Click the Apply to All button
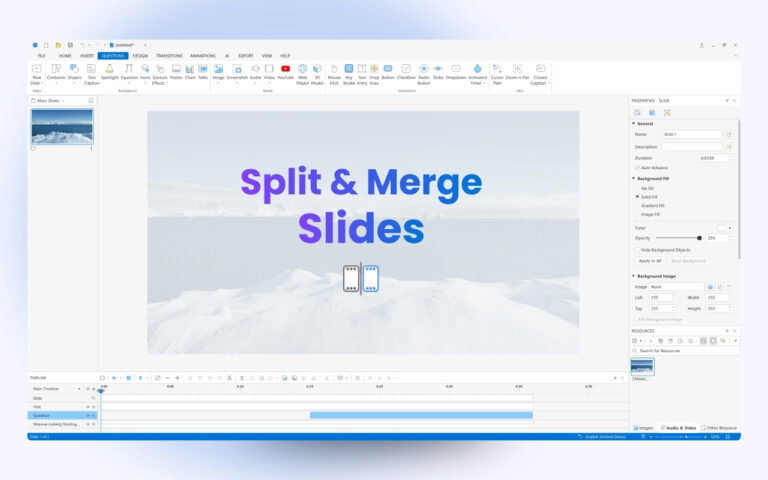 click(649, 261)
